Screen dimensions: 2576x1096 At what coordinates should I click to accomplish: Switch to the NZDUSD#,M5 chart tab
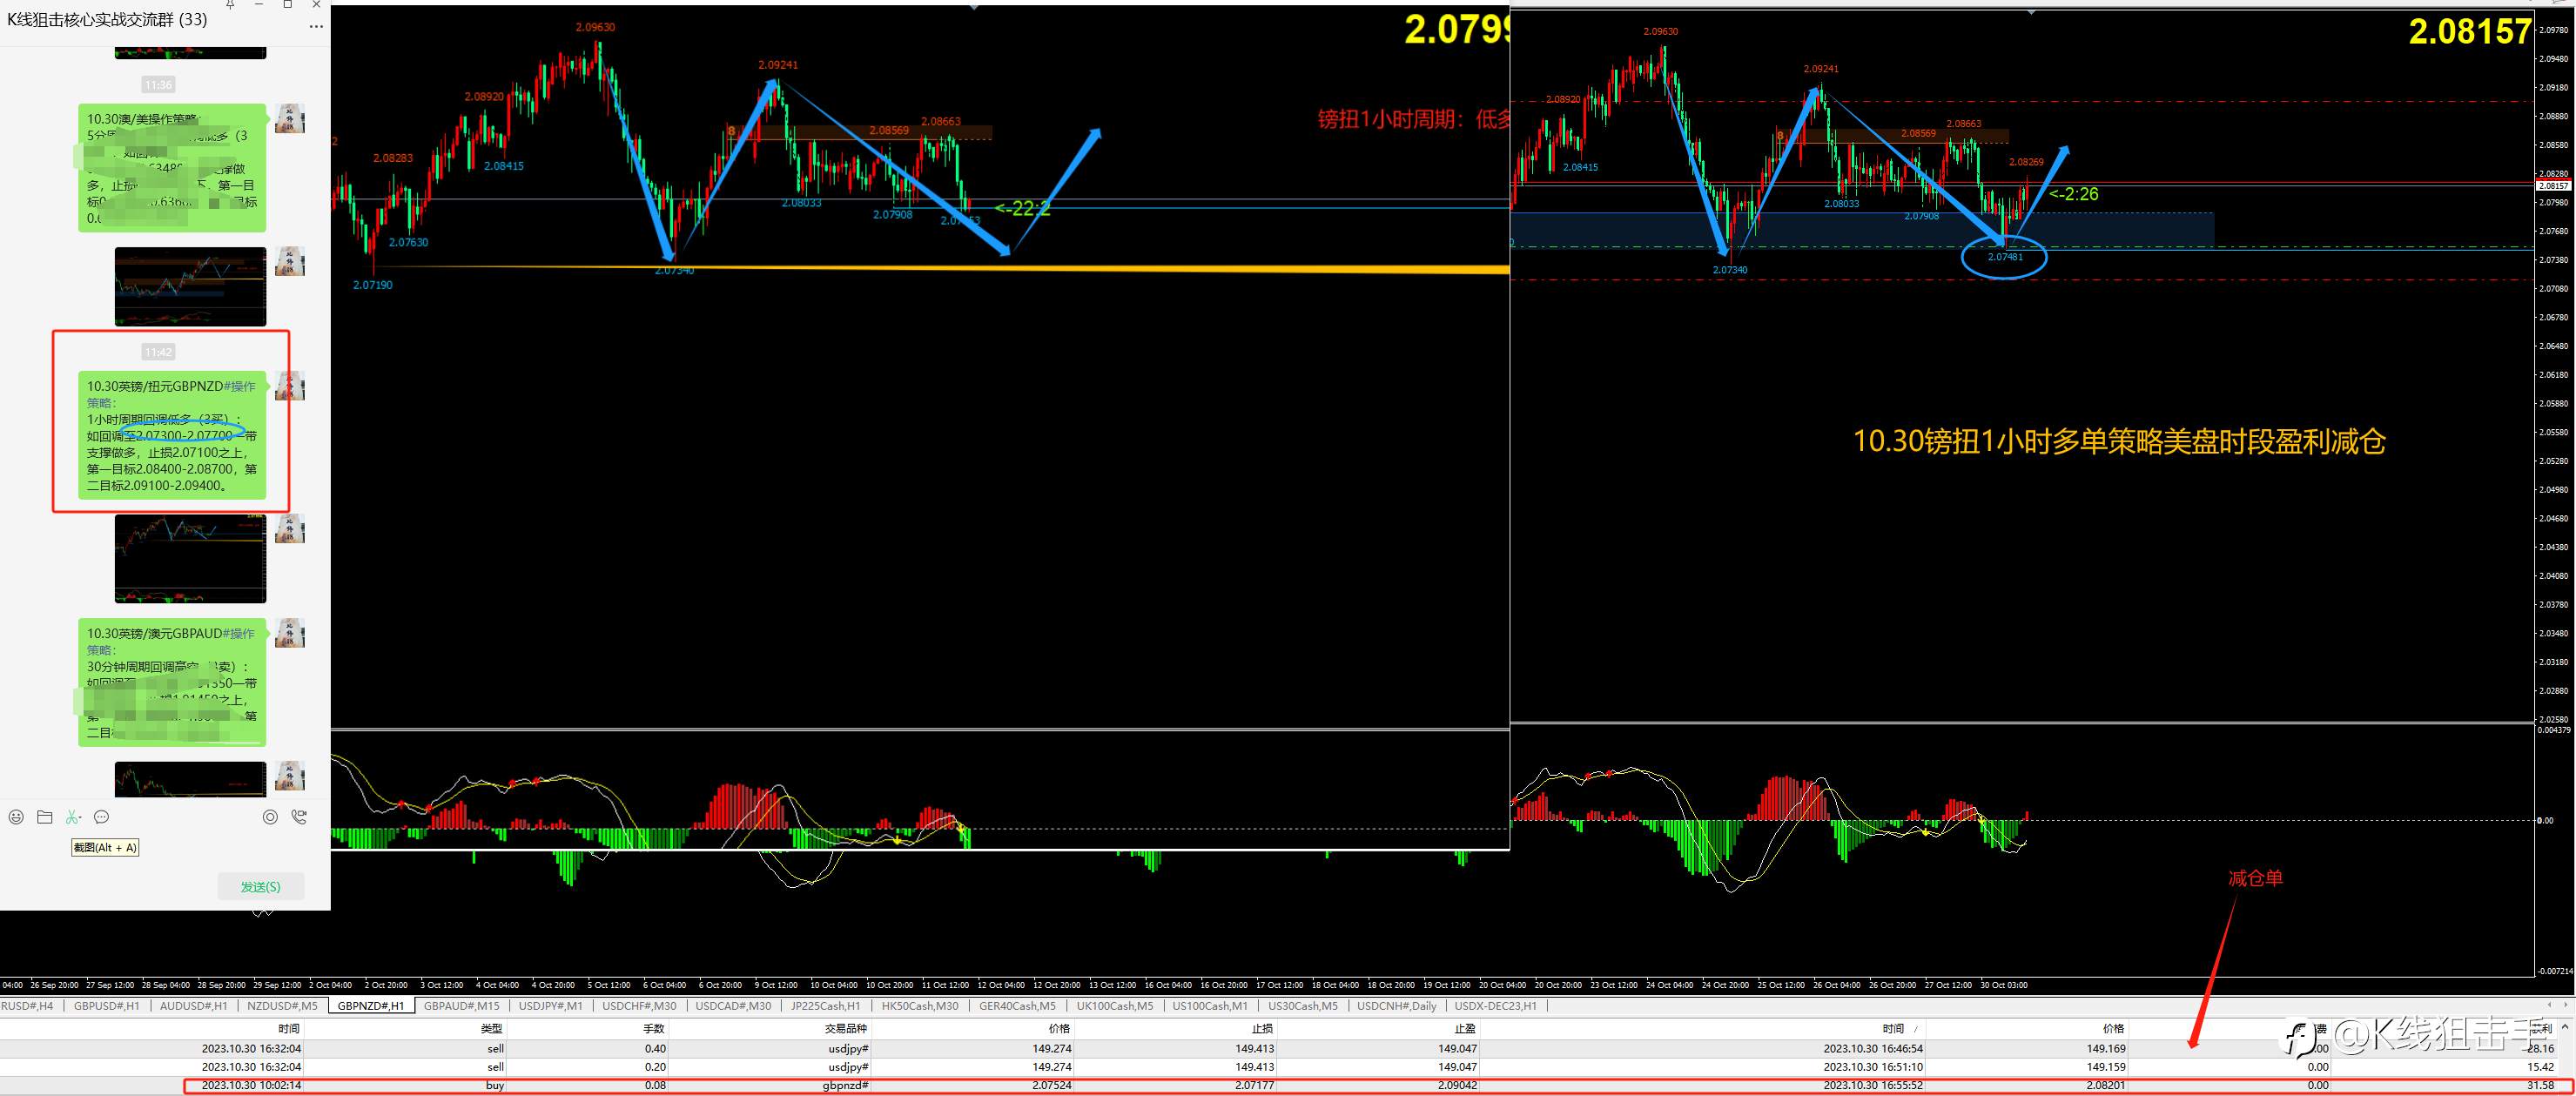[282, 1006]
